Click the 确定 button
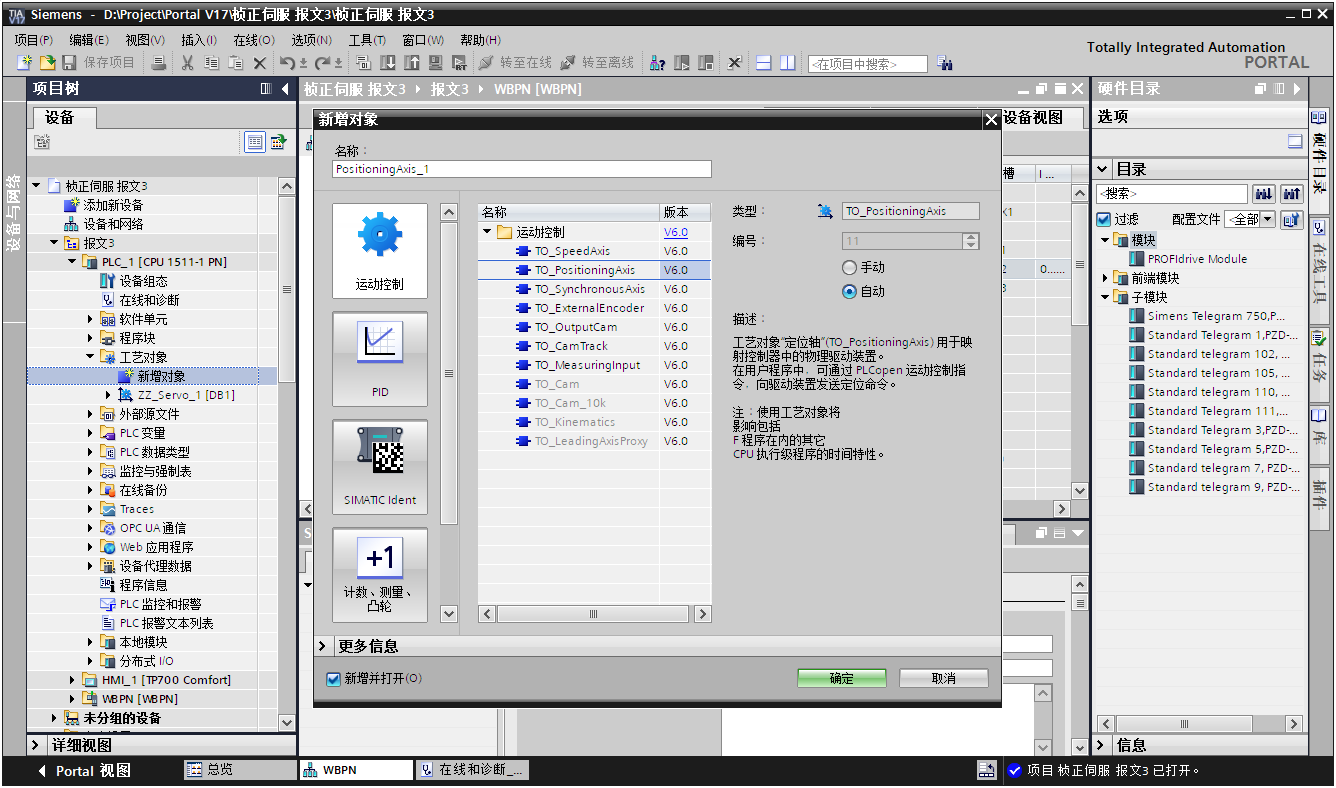Image resolution: width=1336 pixels, height=788 pixels. pos(842,679)
